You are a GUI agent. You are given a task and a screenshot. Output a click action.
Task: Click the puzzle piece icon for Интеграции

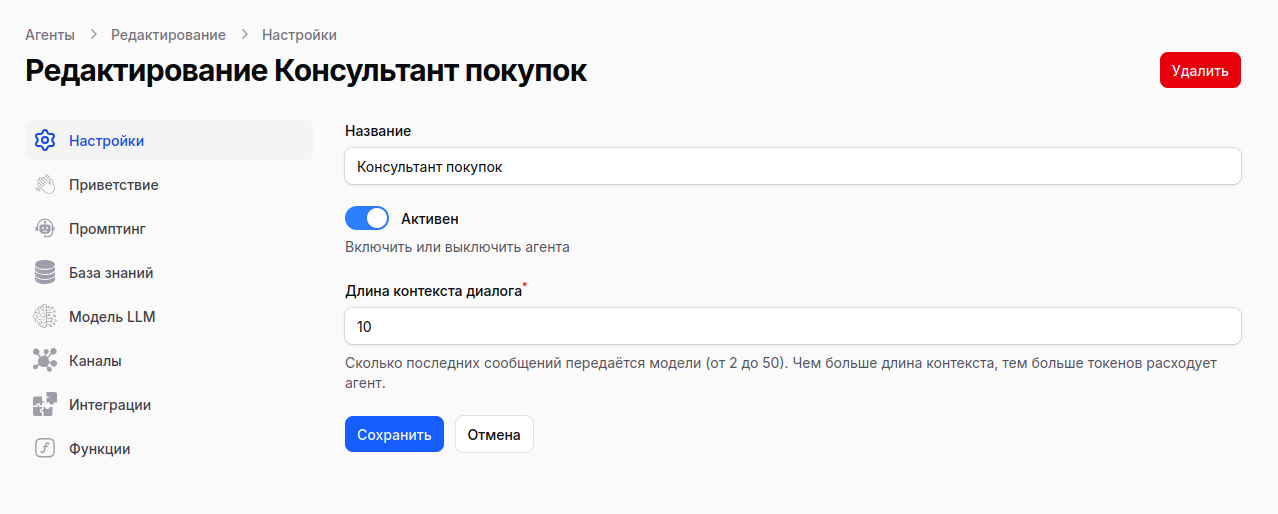44,405
